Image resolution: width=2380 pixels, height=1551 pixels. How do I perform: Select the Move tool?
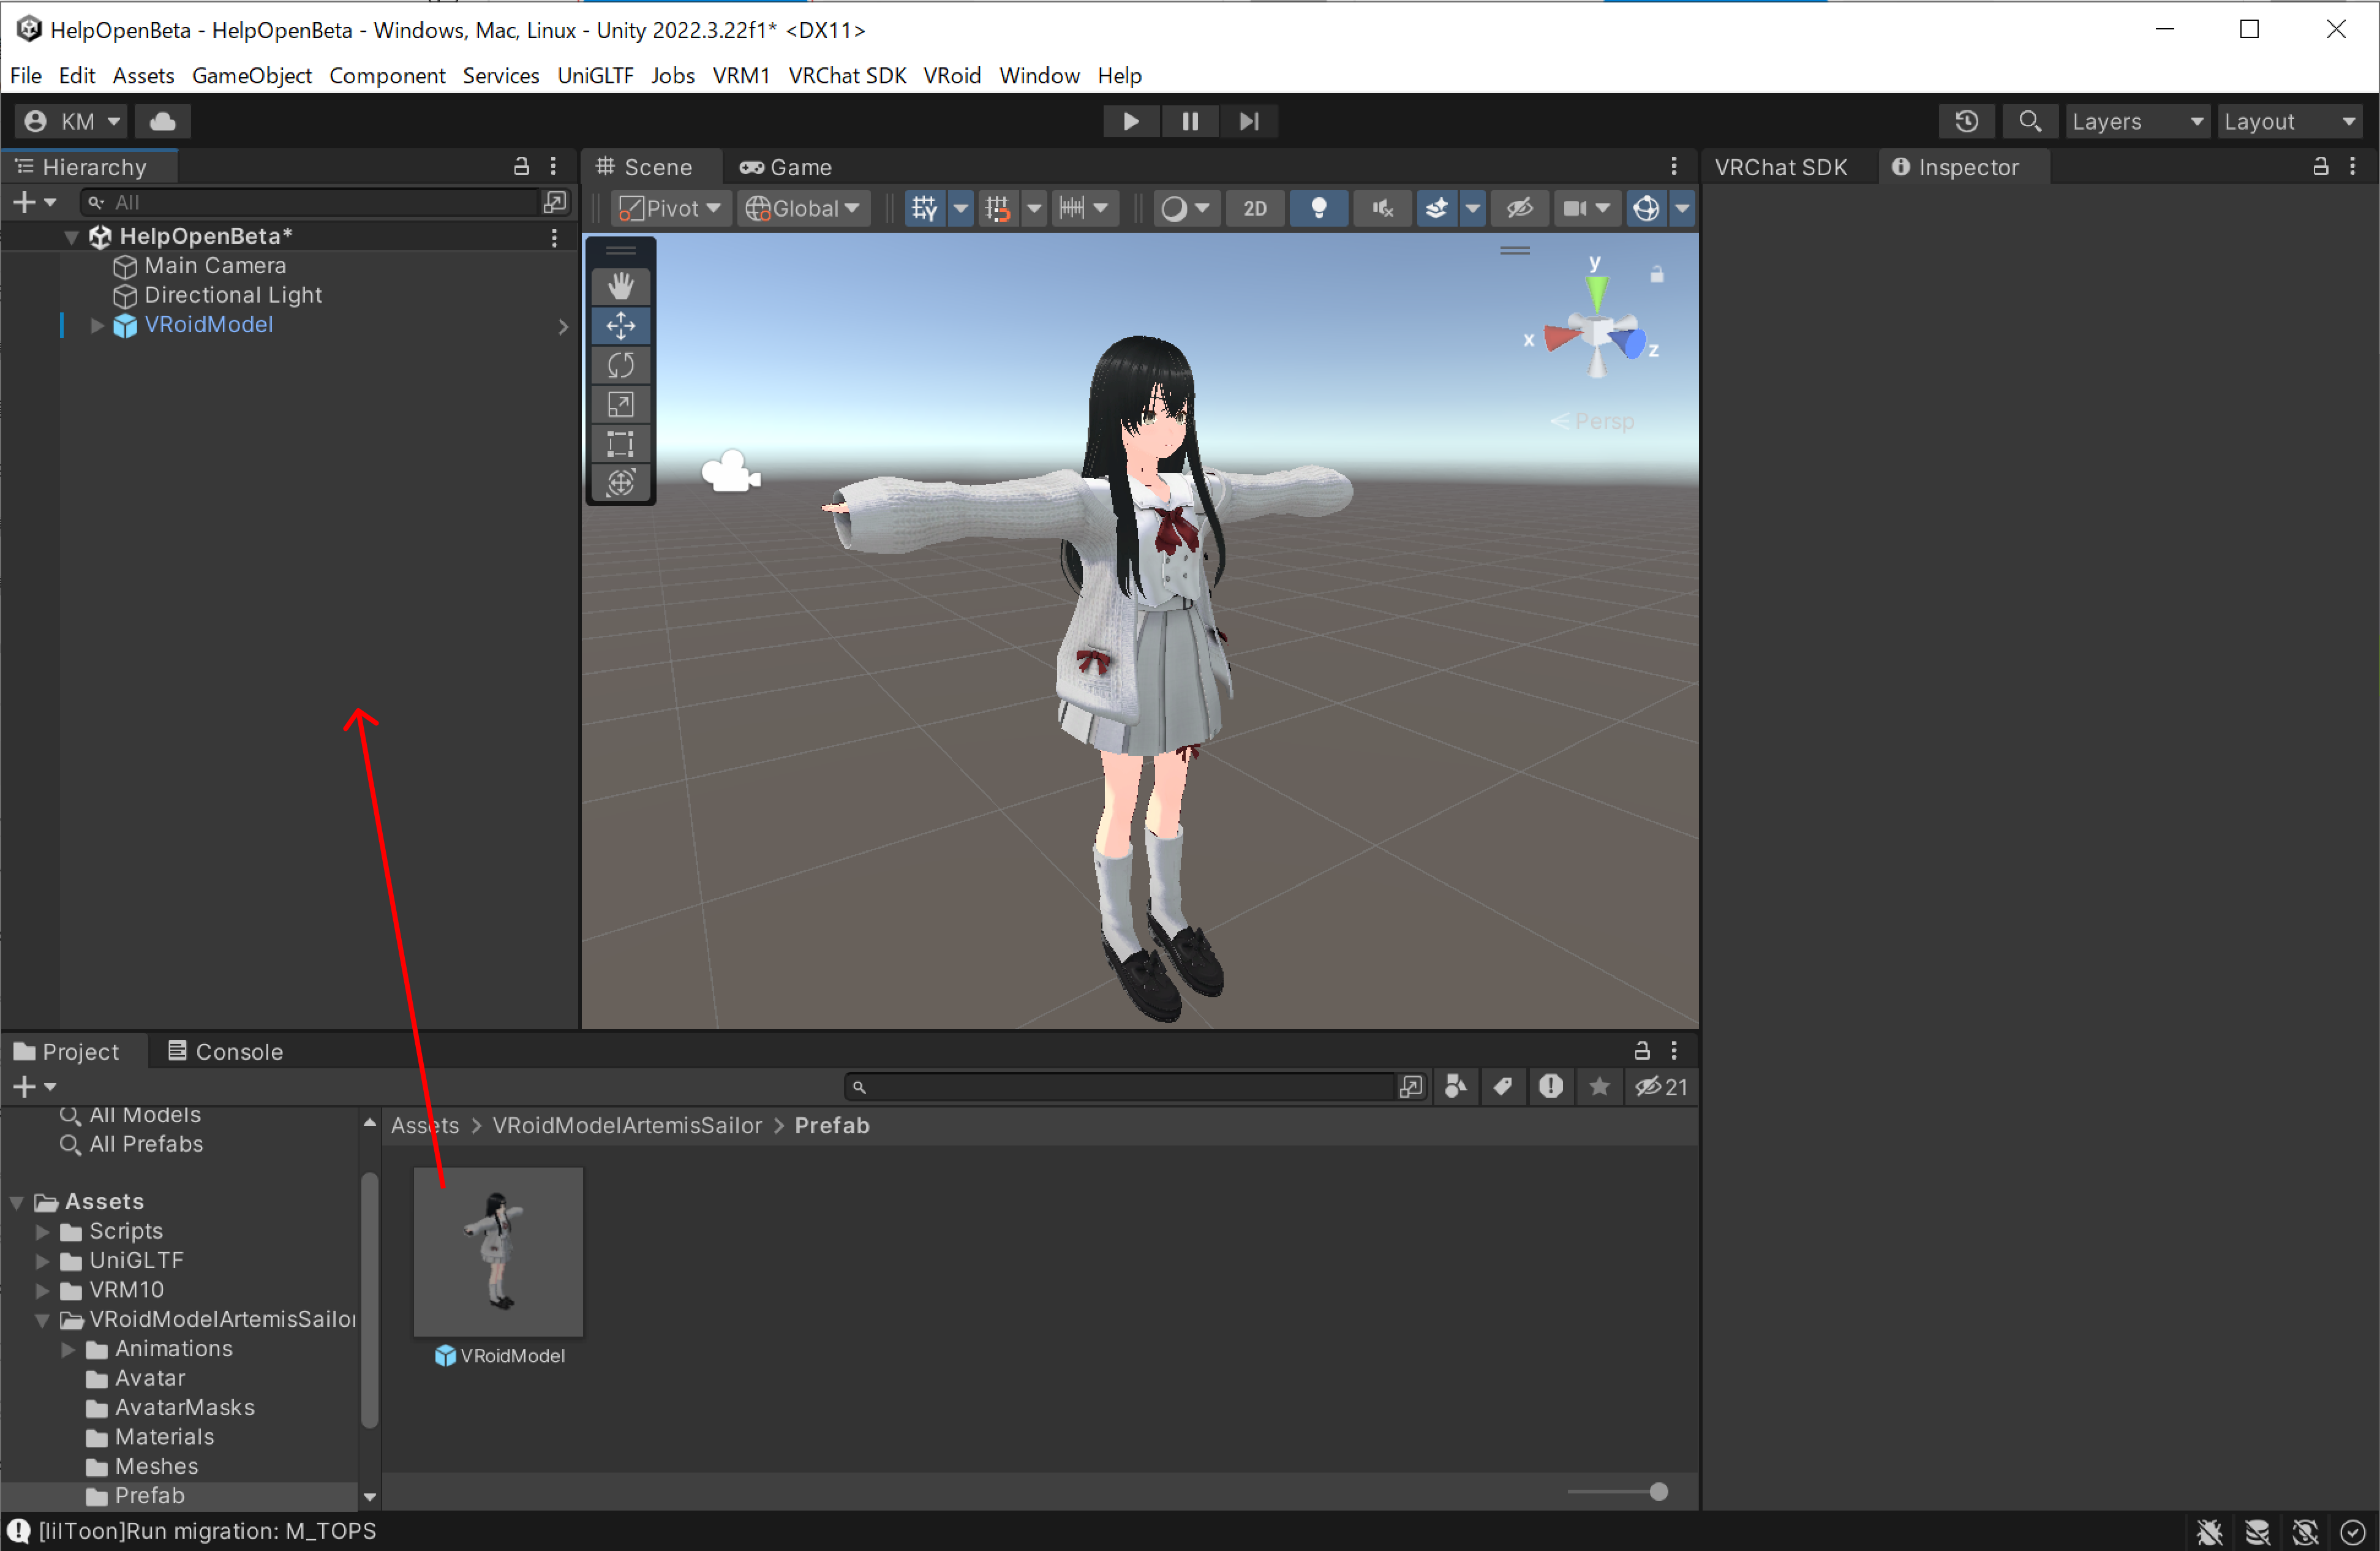(x=620, y=326)
